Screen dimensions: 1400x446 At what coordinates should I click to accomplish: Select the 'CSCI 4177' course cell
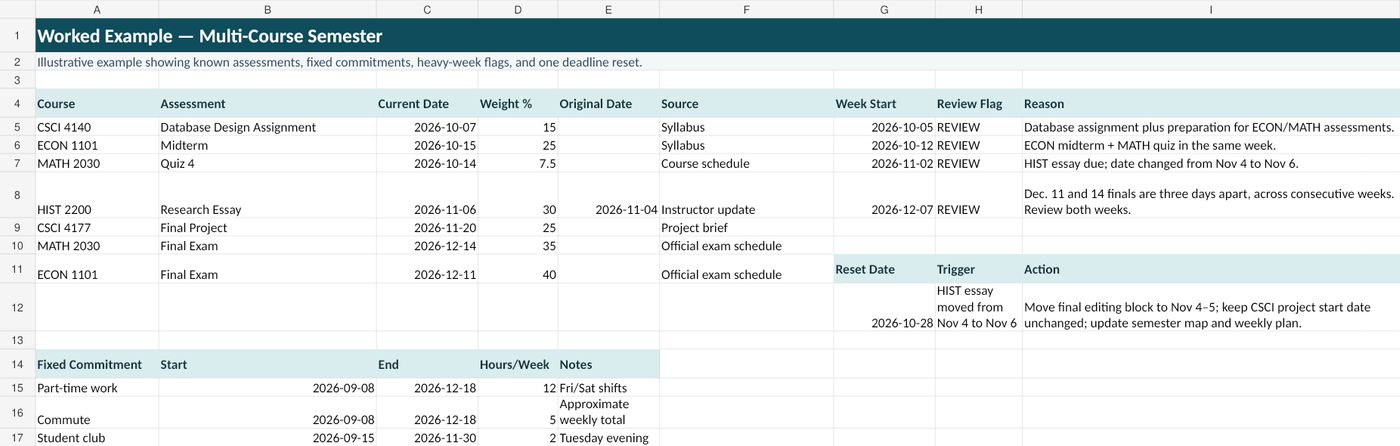(96, 227)
